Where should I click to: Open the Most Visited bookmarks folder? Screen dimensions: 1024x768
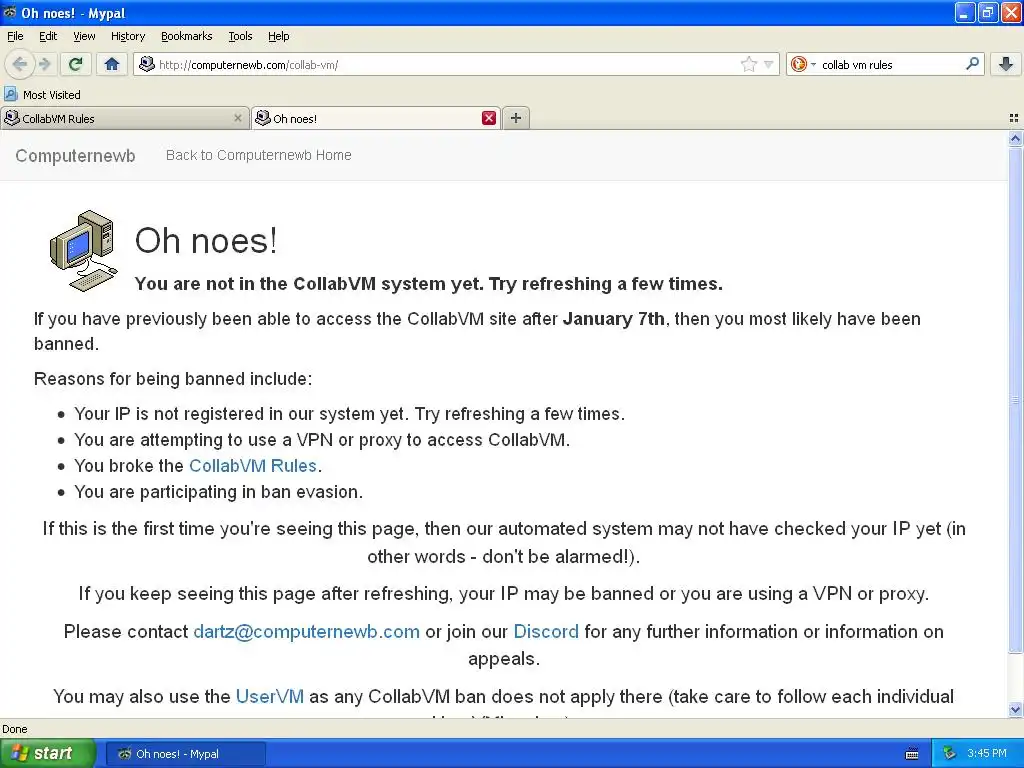[42, 95]
